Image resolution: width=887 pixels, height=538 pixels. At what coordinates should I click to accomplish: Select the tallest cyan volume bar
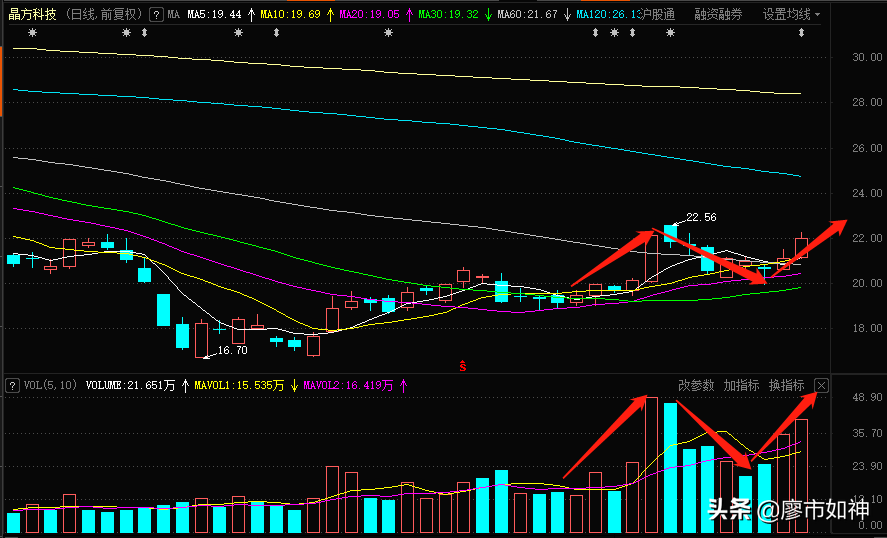click(670, 468)
